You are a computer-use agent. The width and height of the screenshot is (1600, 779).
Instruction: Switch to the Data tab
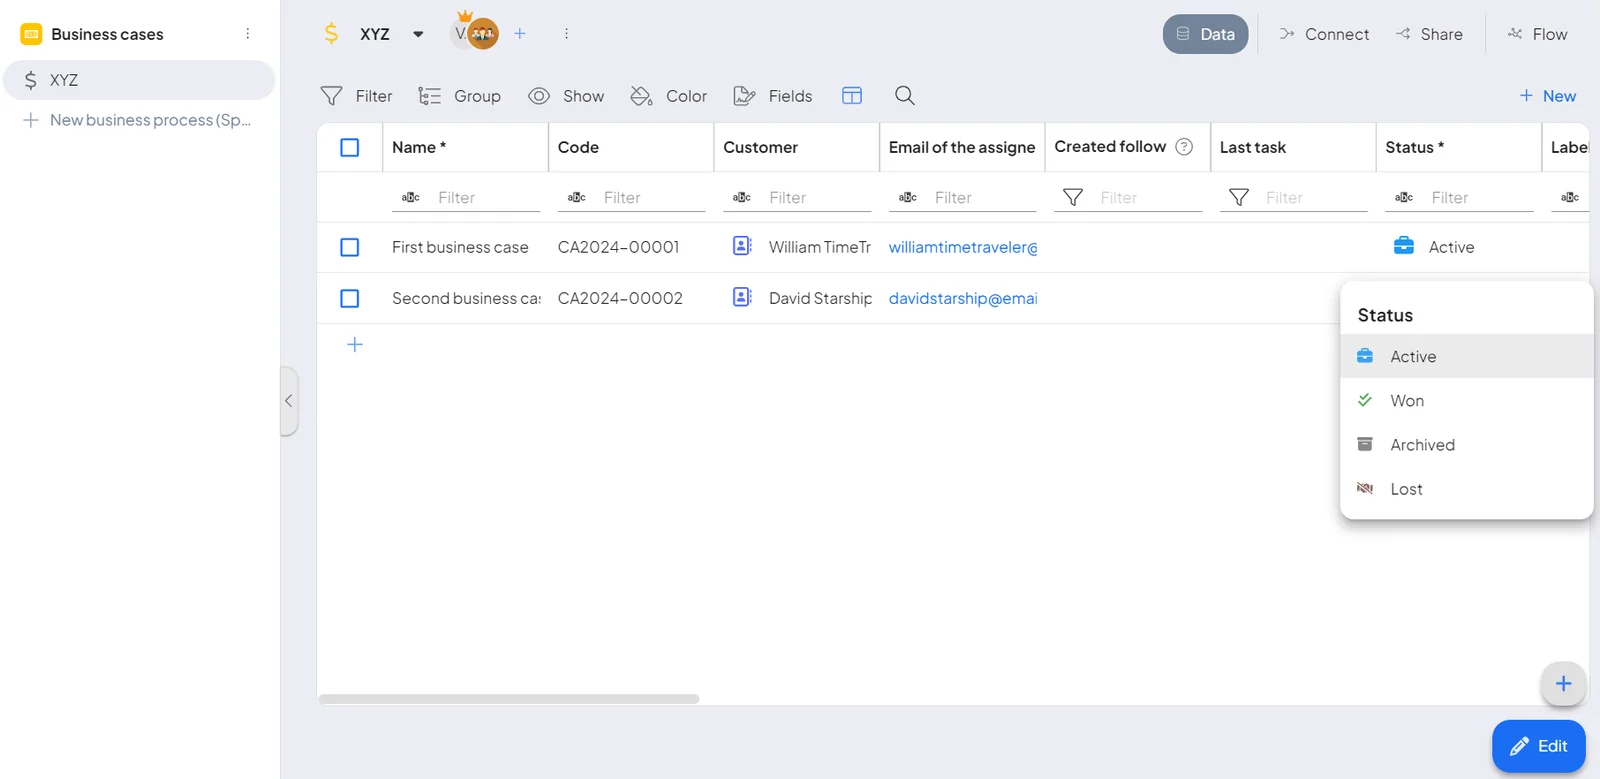click(x=1205, y=34)
